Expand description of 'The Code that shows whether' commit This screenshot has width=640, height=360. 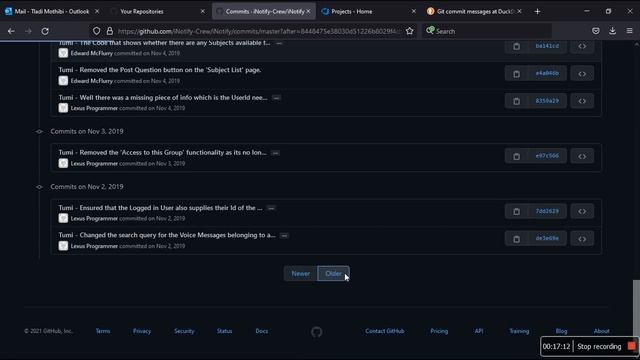point(279,43)
